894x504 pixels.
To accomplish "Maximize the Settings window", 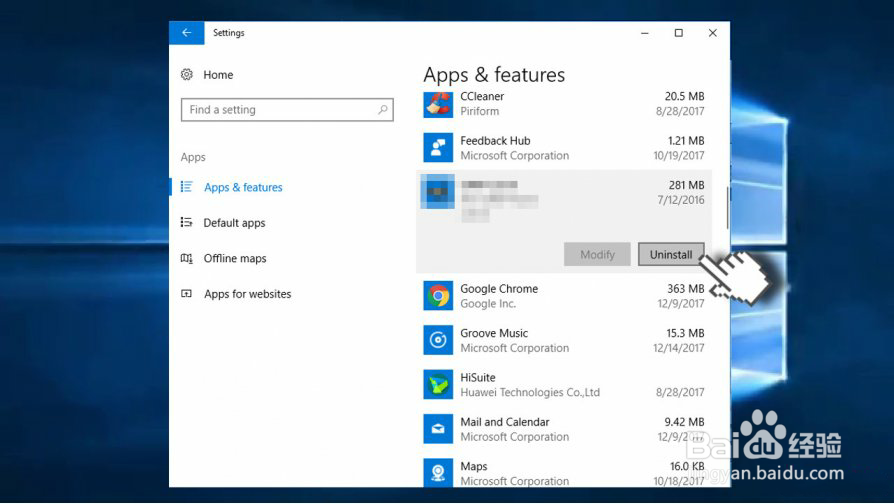I will 678,33.
